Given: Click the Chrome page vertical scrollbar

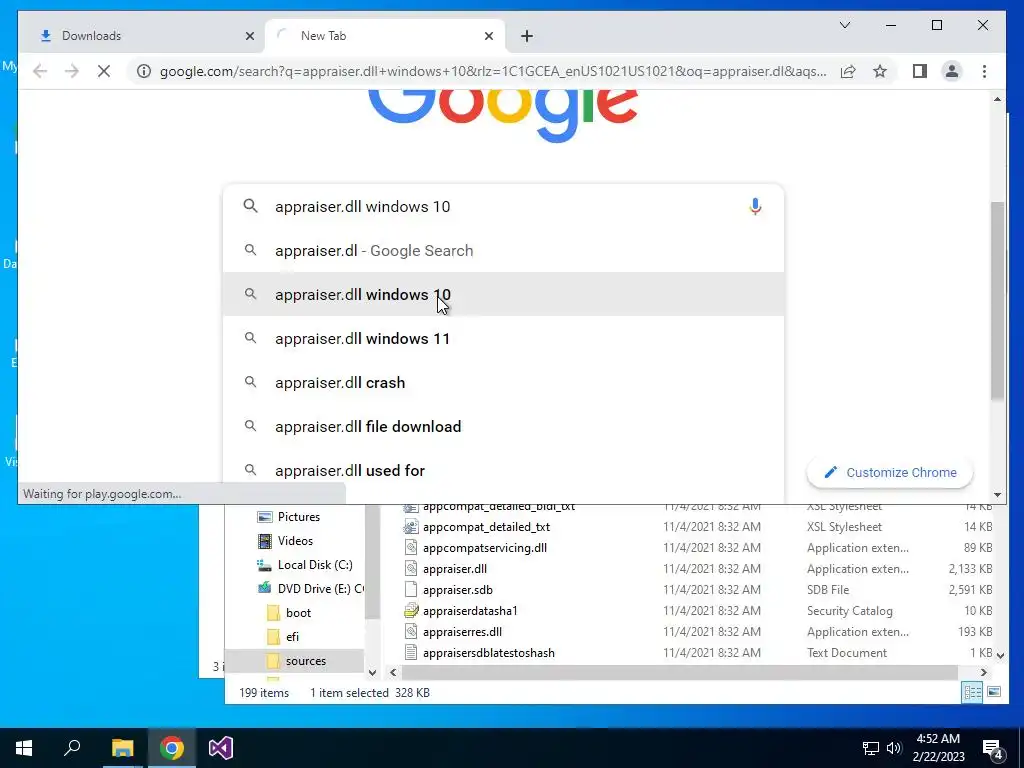Looking at the screenshot, I should tap(997, 300).
